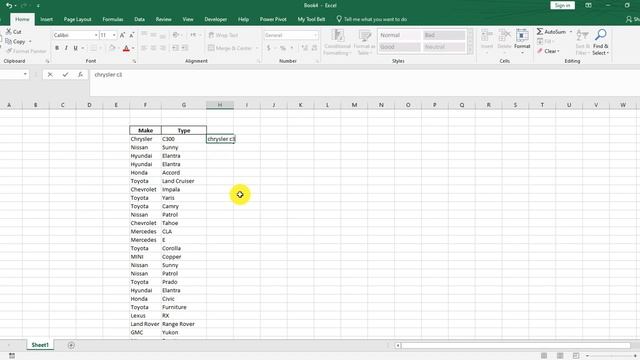Open the Page Layout tab
Image resolution: width=640 pixels, height=360 pixels.
pos(78,19)
